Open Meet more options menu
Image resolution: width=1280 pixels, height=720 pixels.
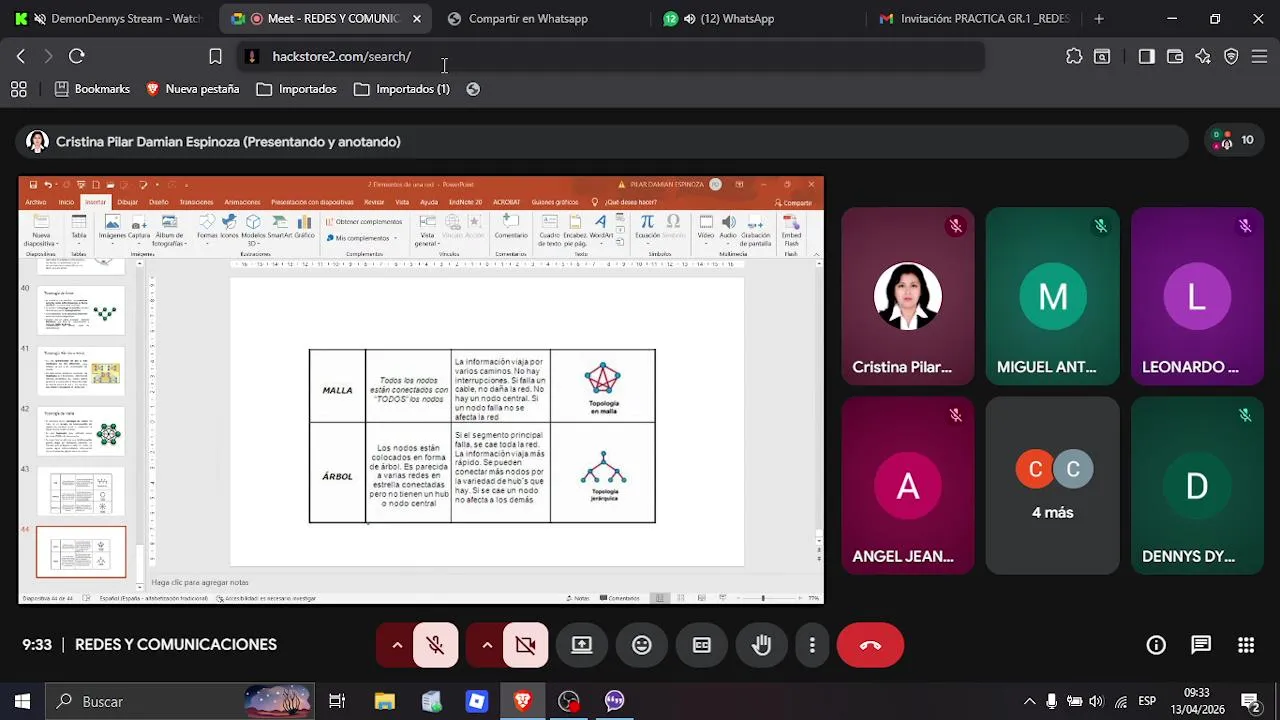[812, 645]
